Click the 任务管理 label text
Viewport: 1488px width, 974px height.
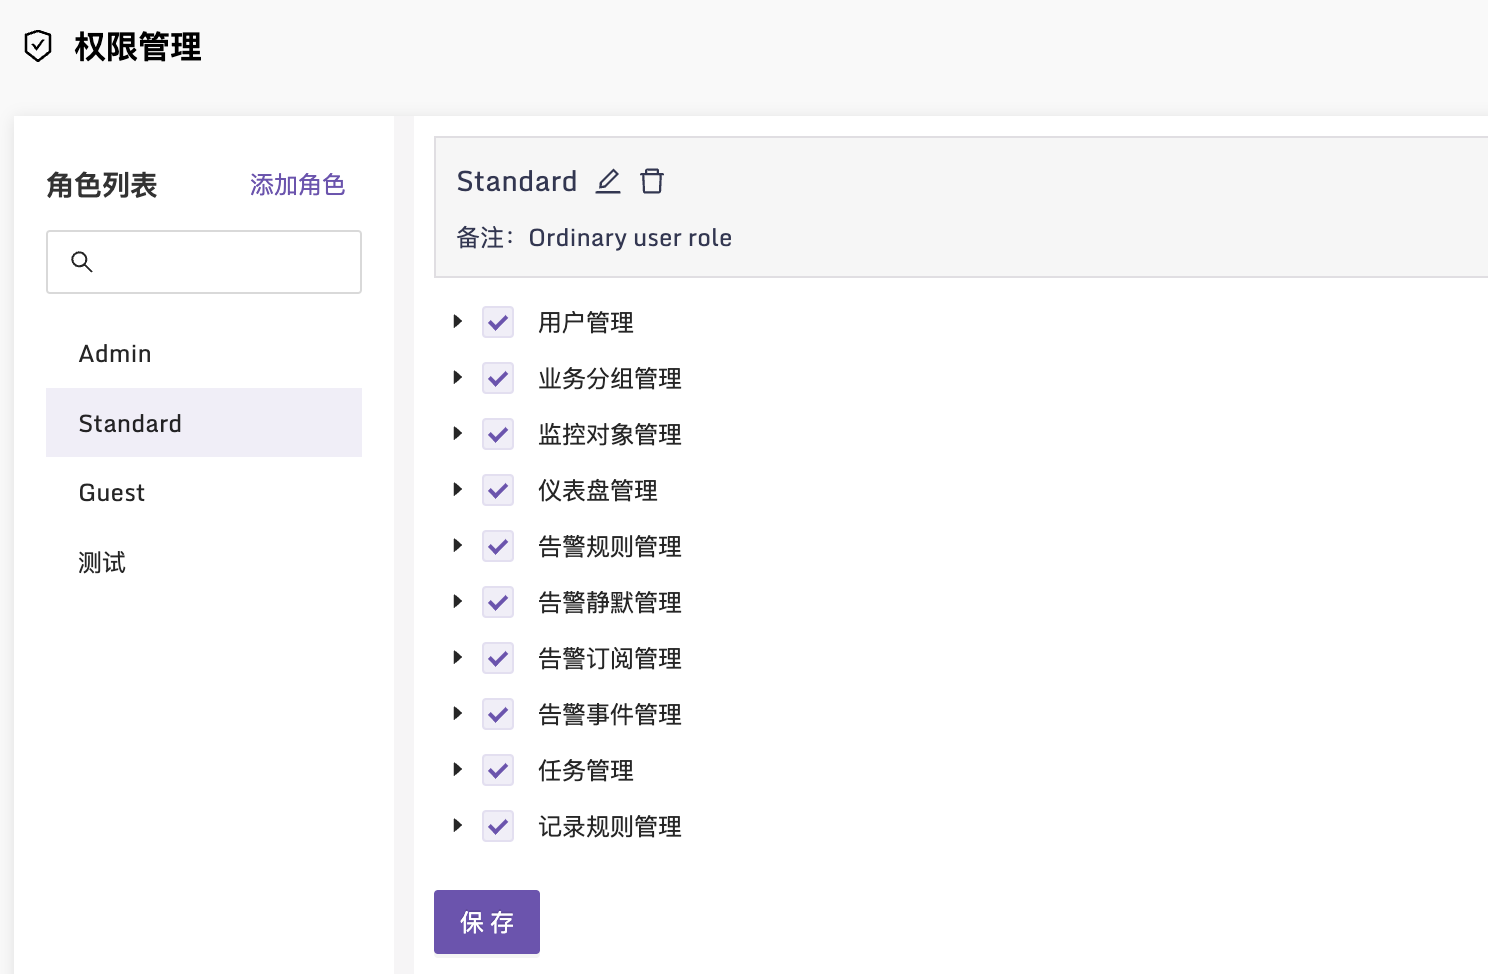(586, 771)
